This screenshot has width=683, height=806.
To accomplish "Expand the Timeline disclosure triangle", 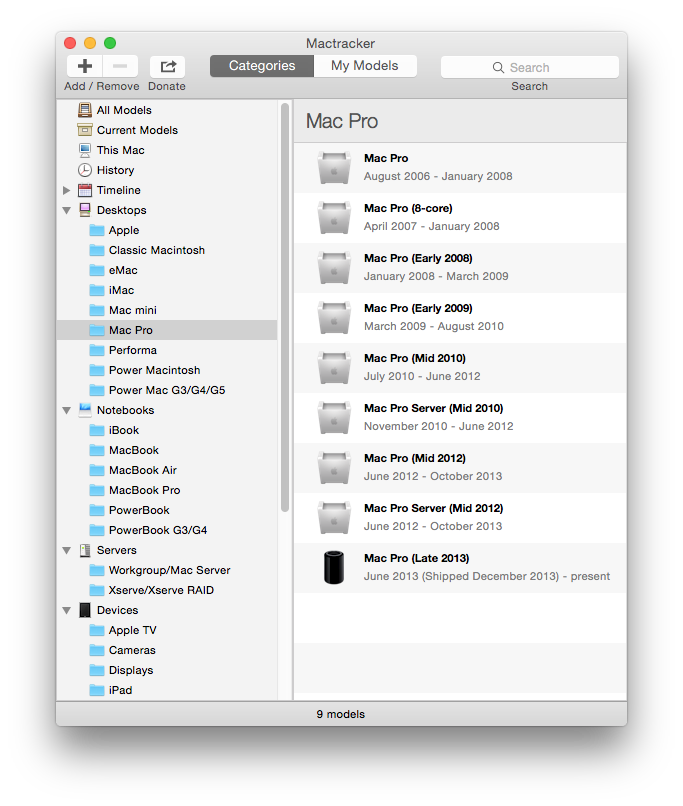I will [x=67, y=190].
